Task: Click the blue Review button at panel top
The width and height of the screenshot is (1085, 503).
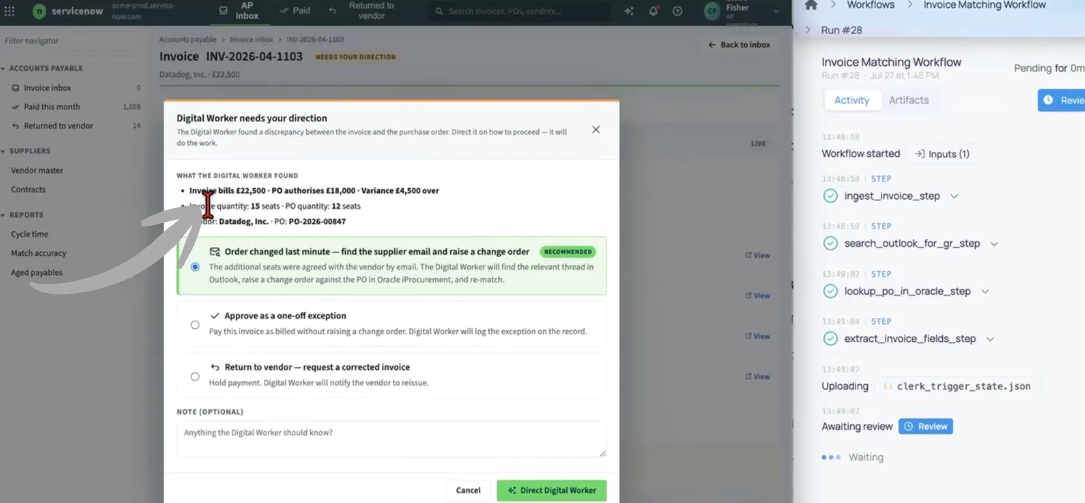Action: 1062,100
